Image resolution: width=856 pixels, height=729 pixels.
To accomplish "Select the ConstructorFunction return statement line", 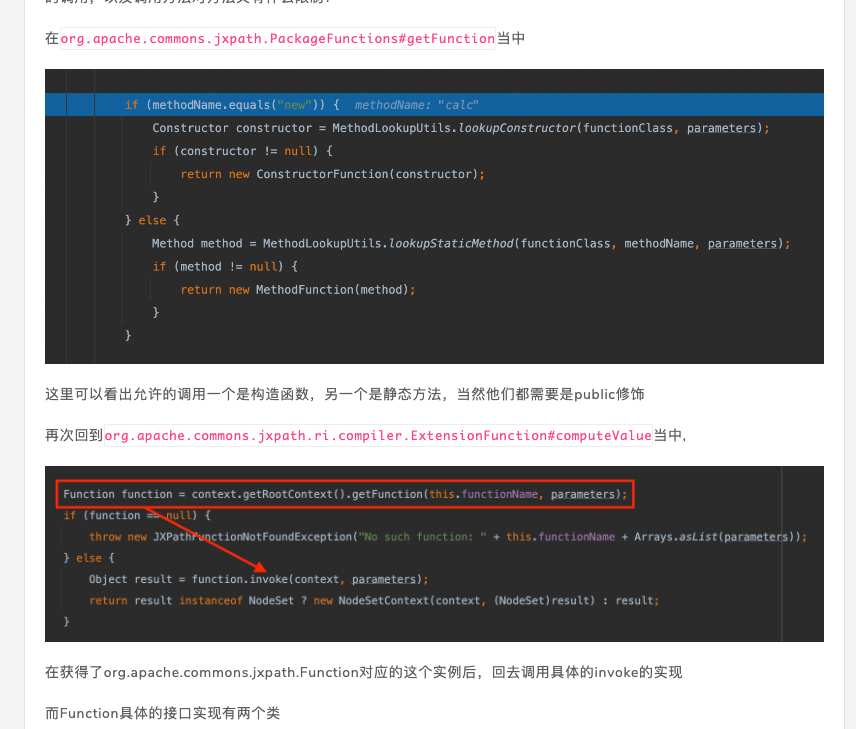I will click(x=332, y=173).
